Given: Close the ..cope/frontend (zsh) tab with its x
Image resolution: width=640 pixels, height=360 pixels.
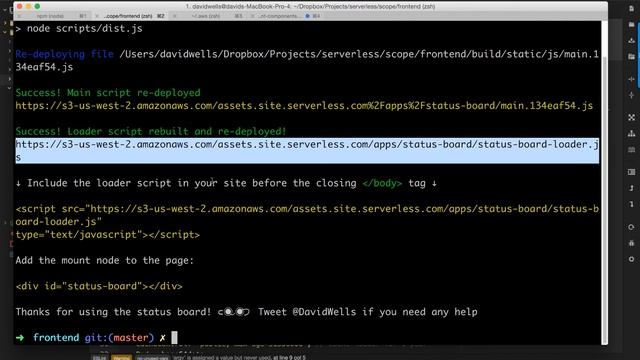Looking at the screenshot, I should click(97, 16).
